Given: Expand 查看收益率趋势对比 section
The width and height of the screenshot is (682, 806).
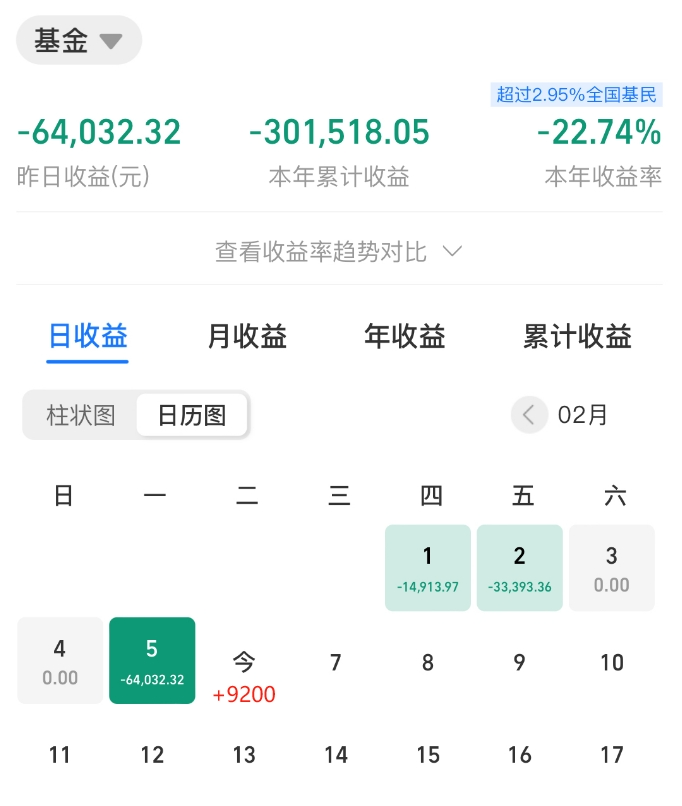Looking at the screenshot, I should [339, 252].
